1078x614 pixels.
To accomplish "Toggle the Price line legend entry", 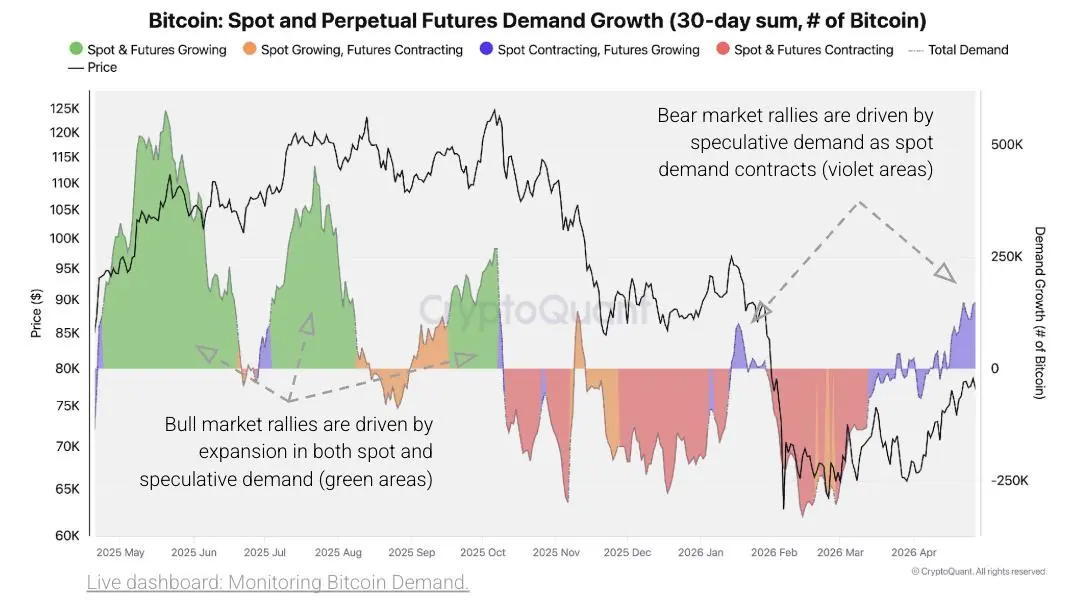I will click(x=92, y=67).
